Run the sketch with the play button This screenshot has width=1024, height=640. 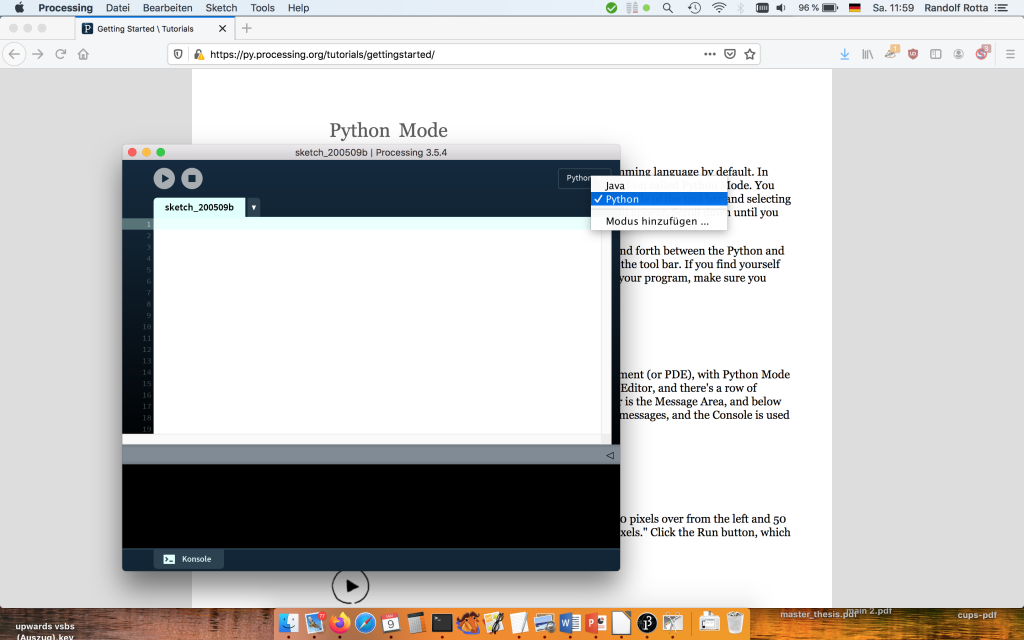pyautogui.click(x=163, y=178)
